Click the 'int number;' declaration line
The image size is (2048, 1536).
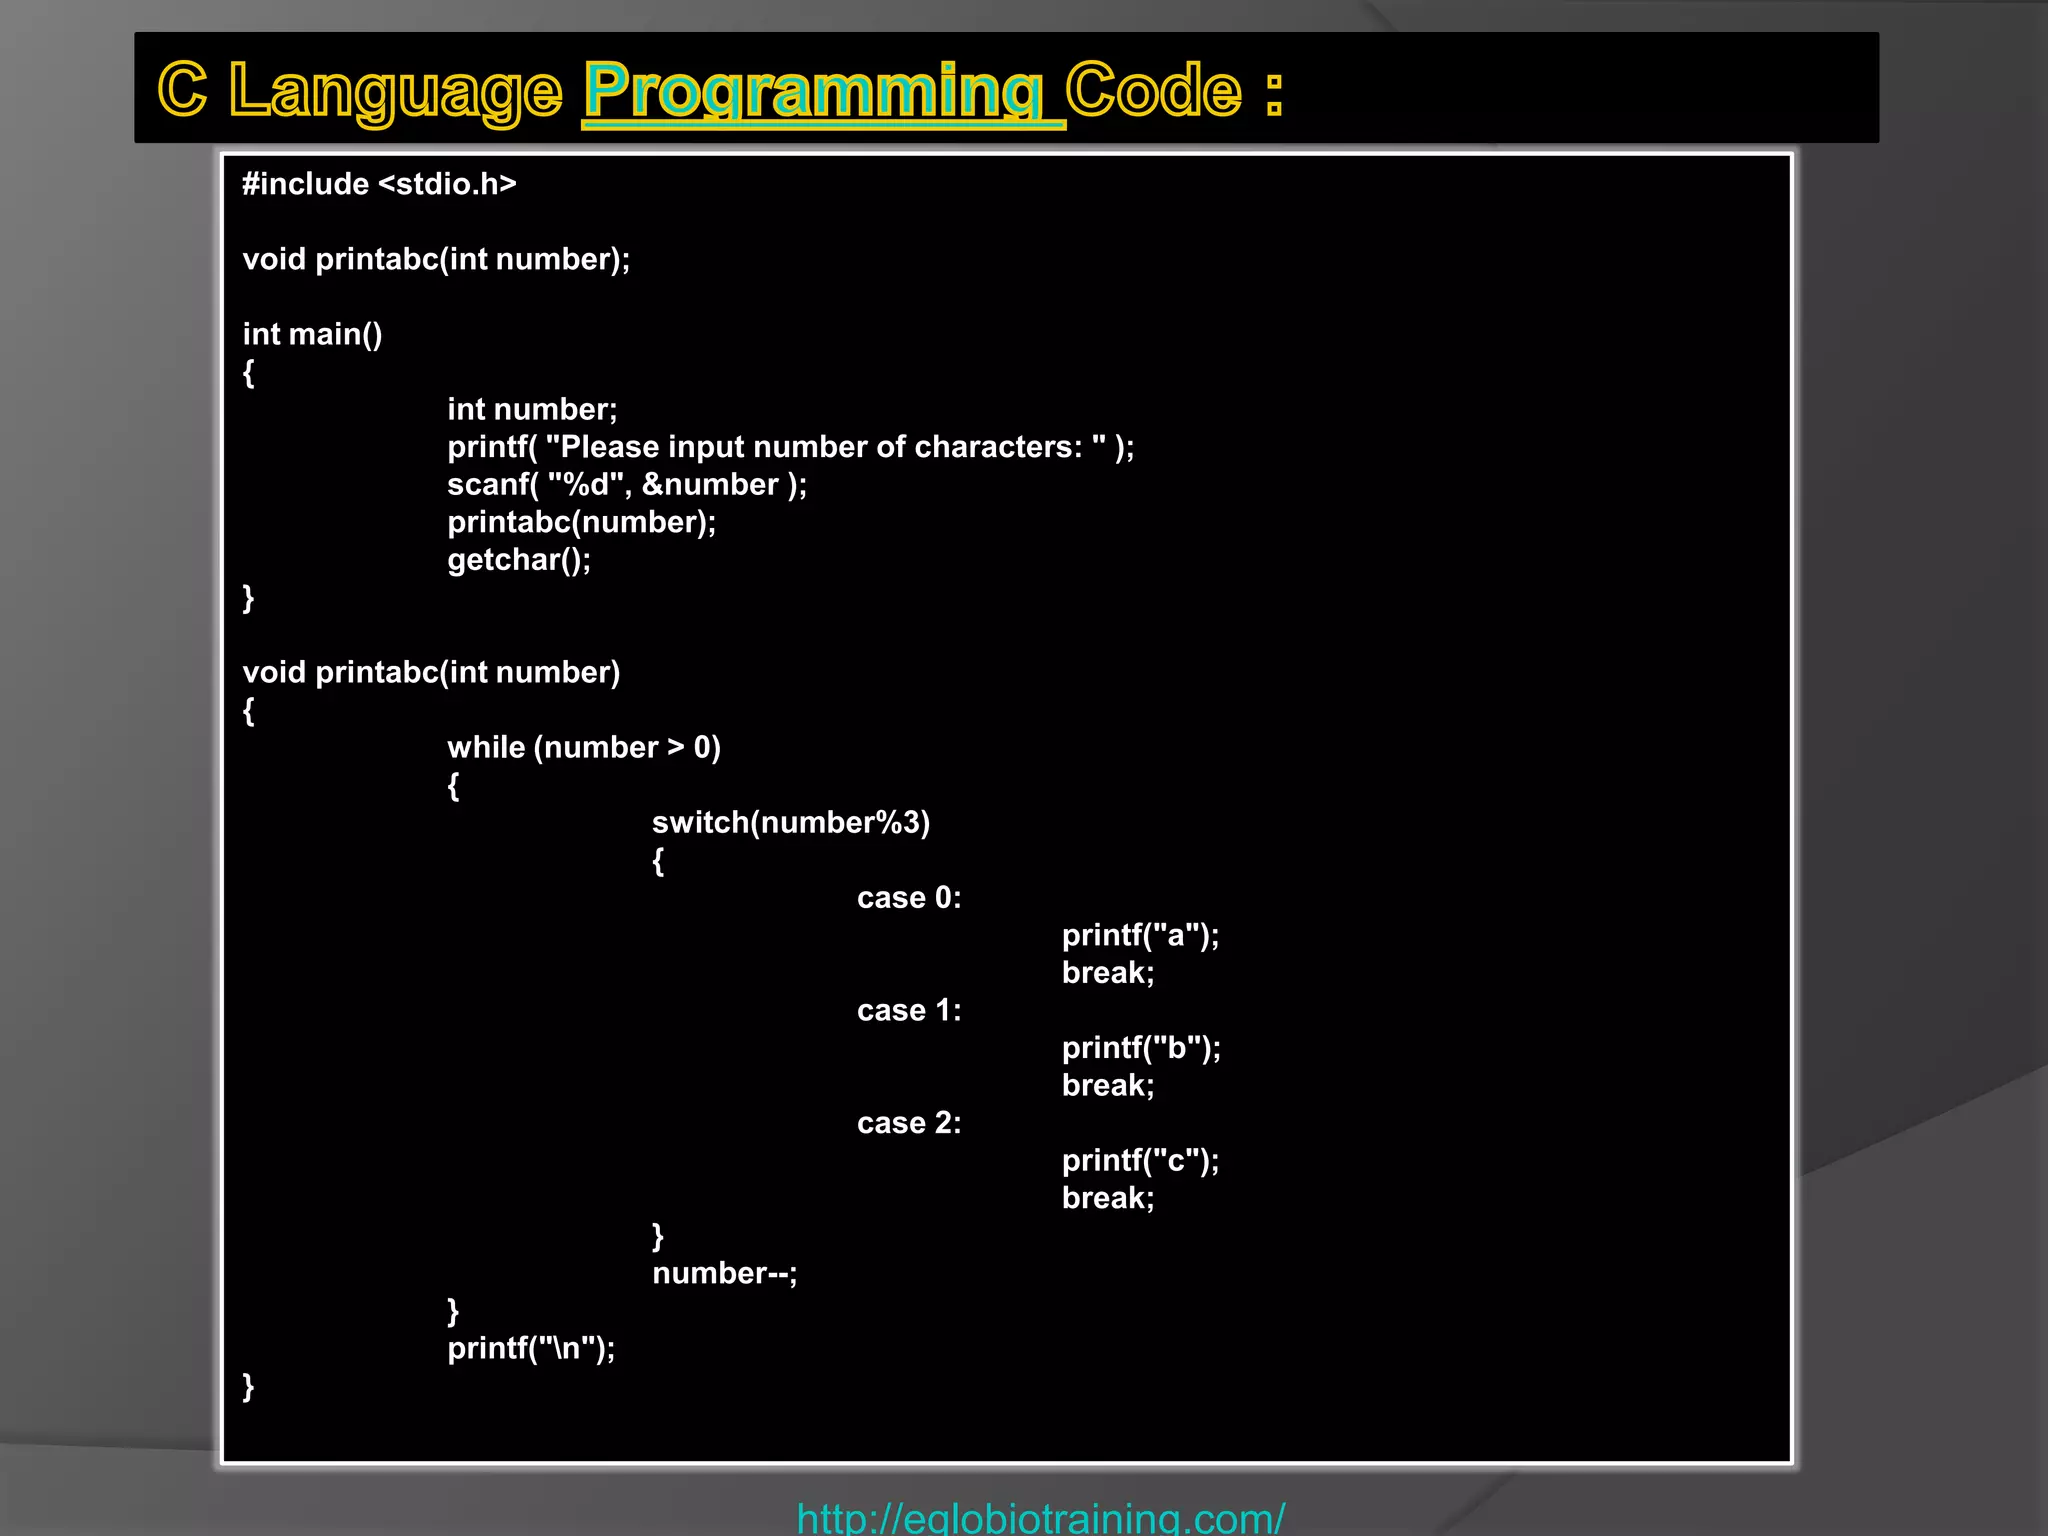pos(532,409)
